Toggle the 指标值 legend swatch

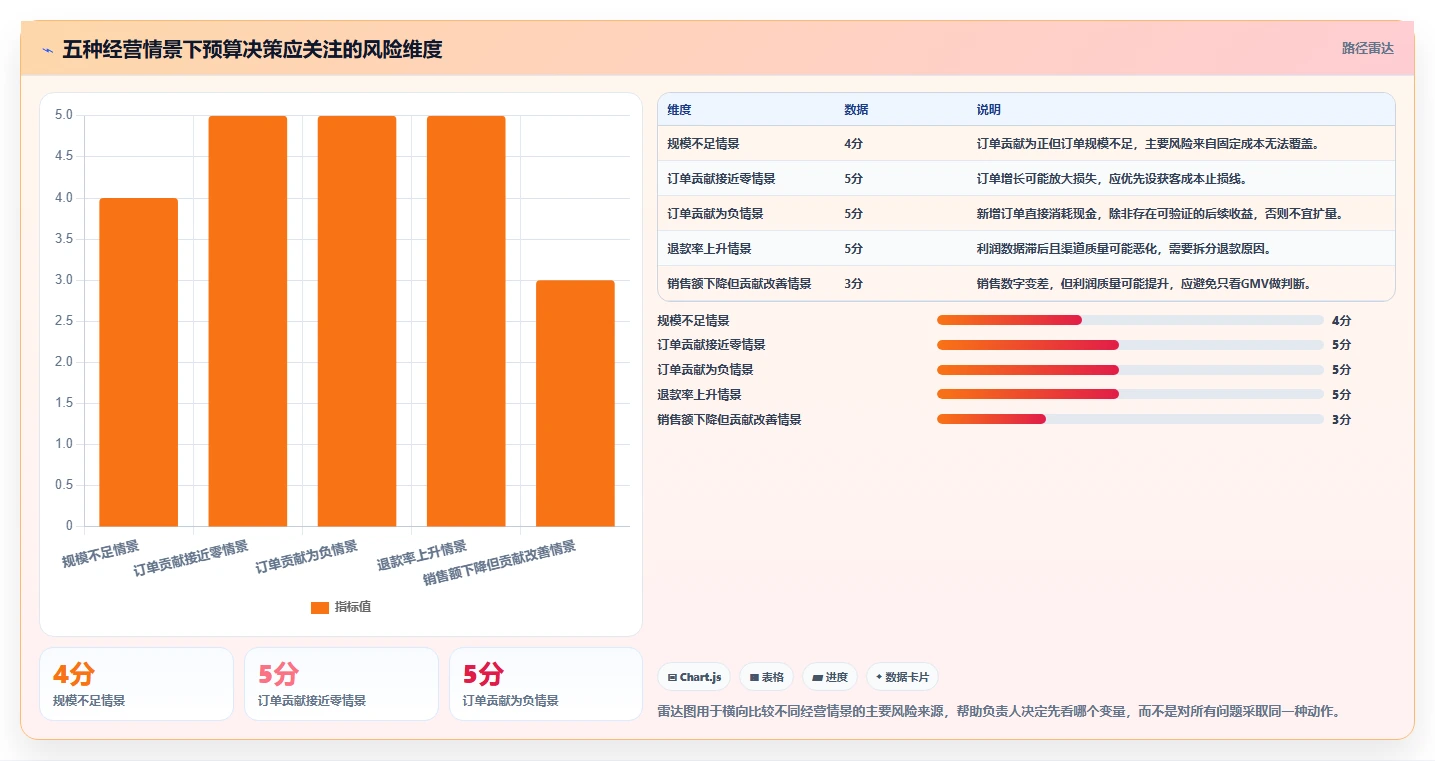click(x=320, y=608)
